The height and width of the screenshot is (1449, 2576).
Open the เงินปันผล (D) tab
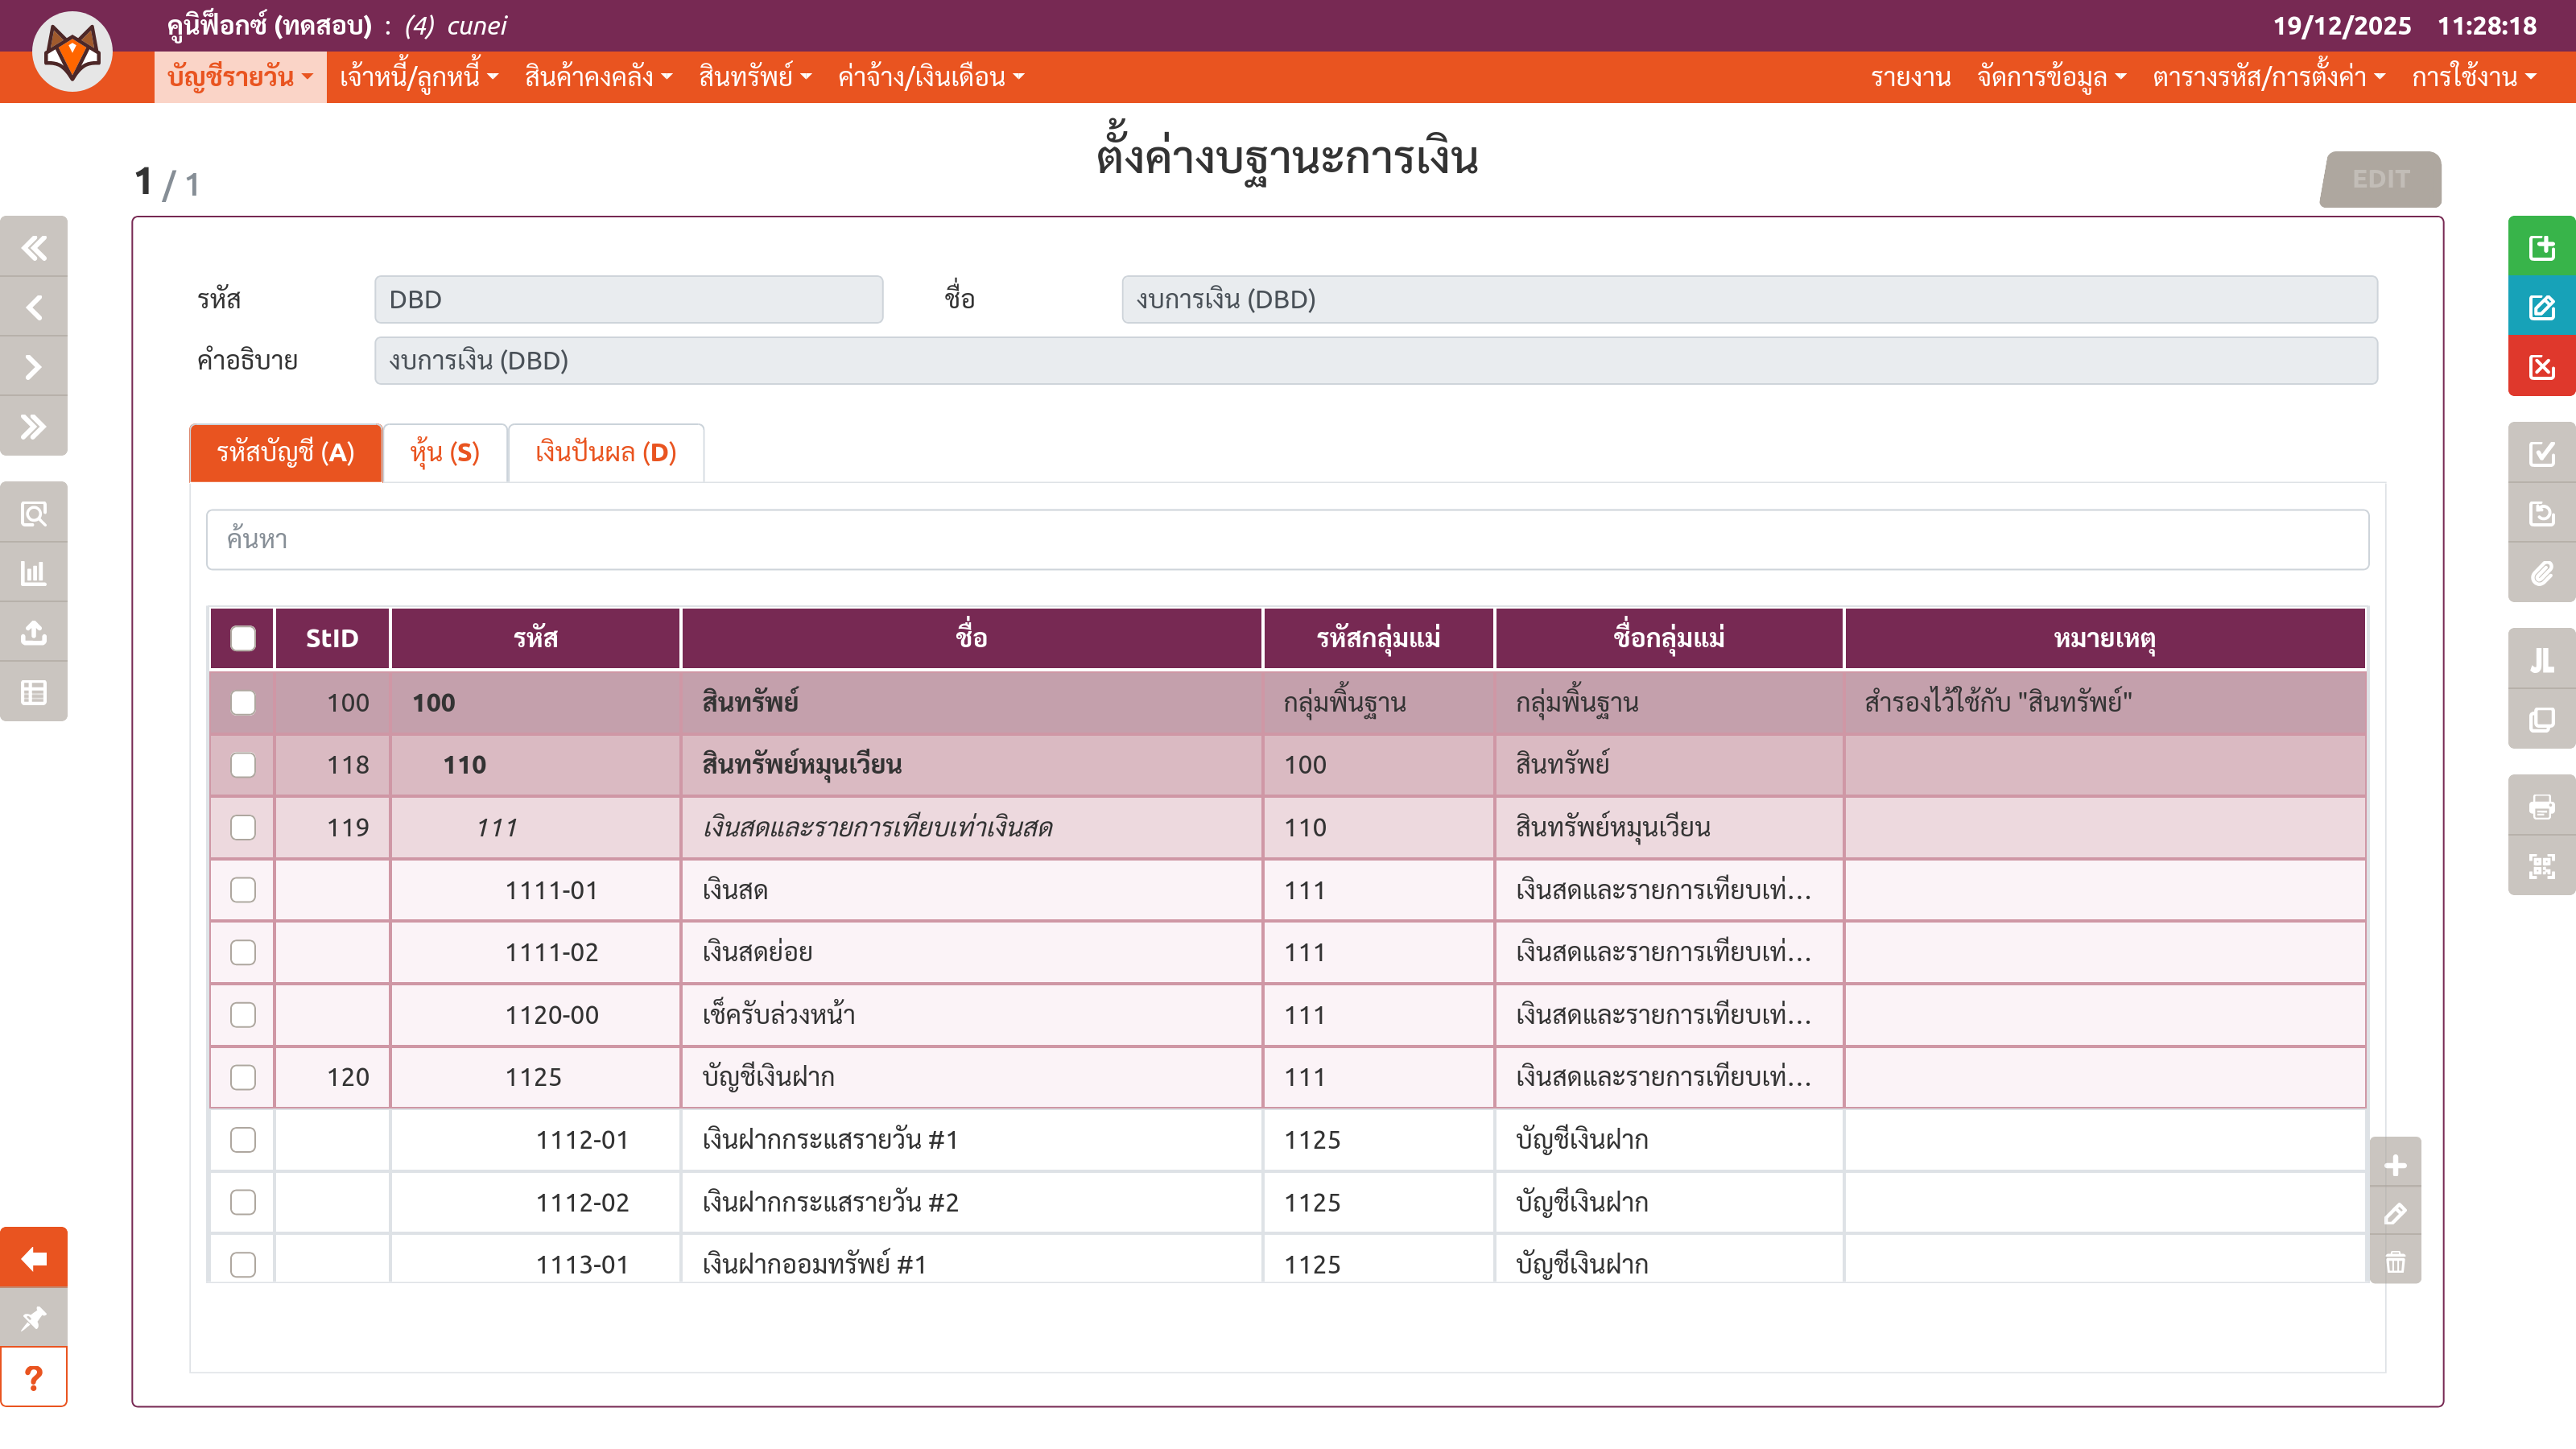click(606, 453)
